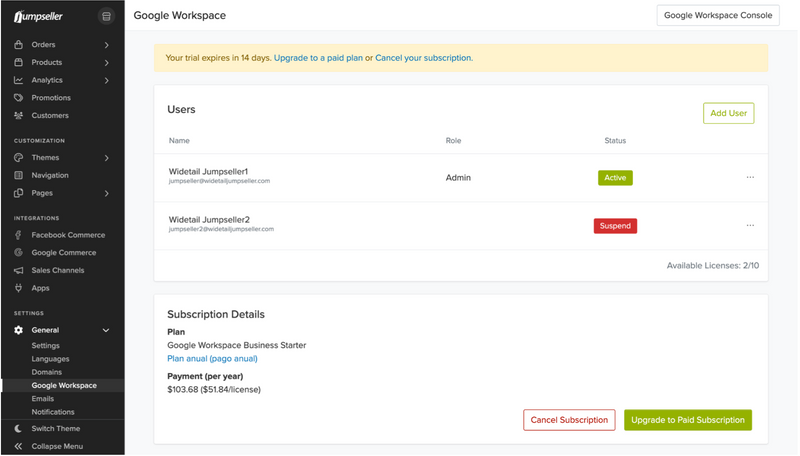800x456 pixels.
Task: Click the Add User button
Action: [x=728, y=113]
